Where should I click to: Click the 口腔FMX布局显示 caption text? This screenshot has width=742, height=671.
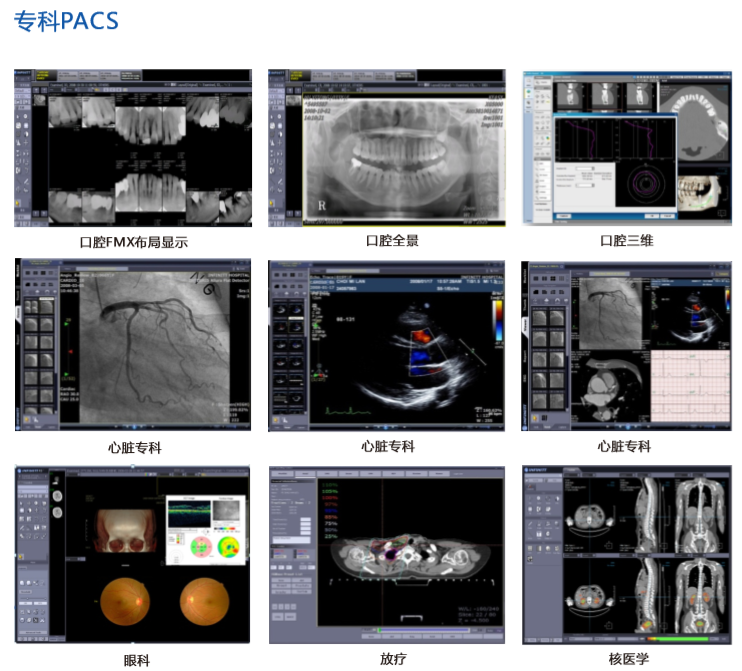(134, 241)
